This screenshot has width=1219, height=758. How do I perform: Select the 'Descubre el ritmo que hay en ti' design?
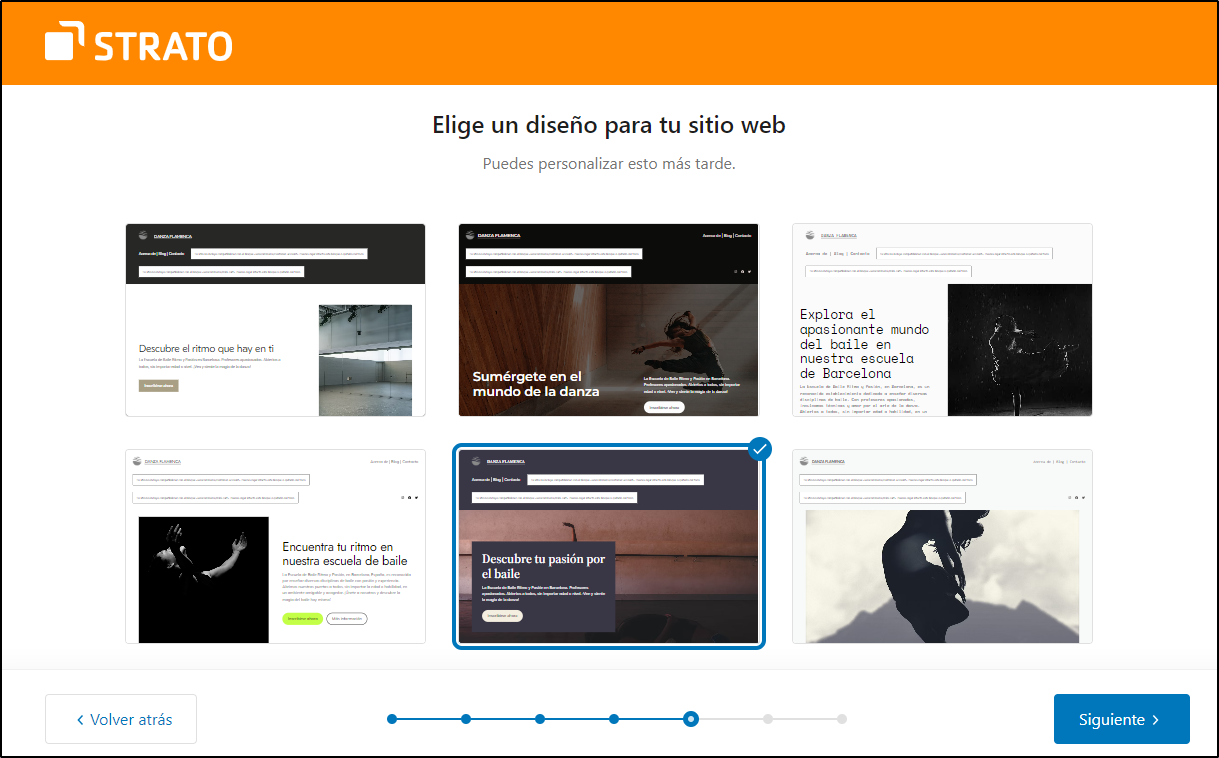(276, 319)
